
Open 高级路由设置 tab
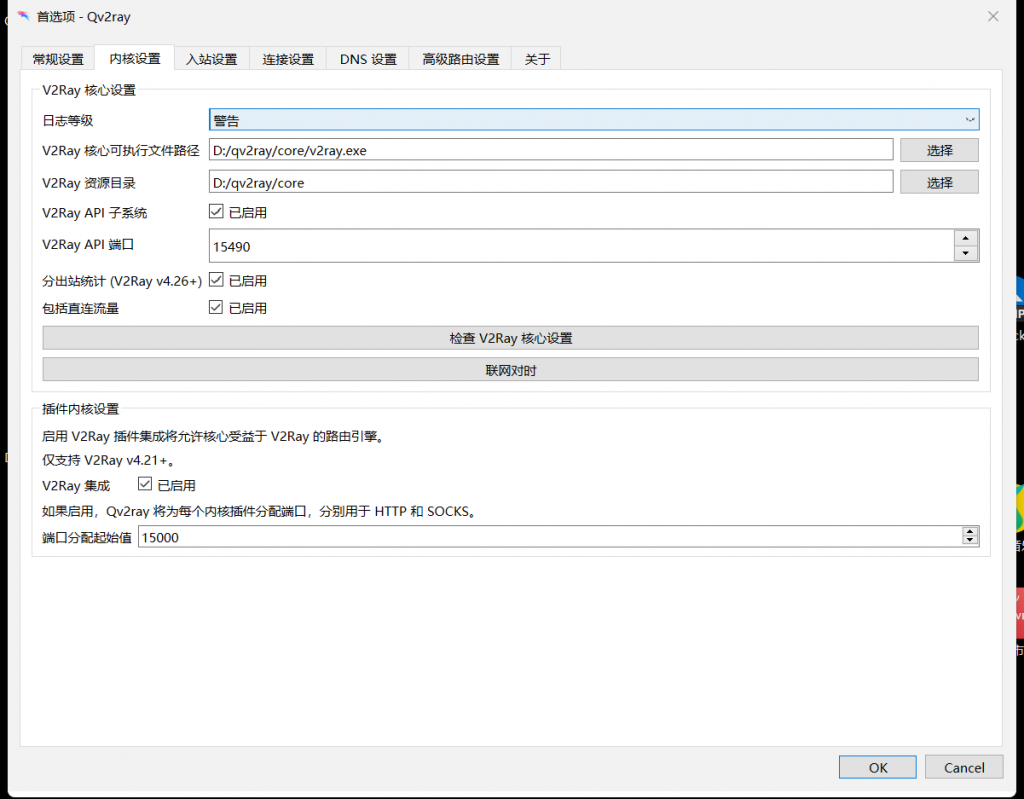coord(460,59)
